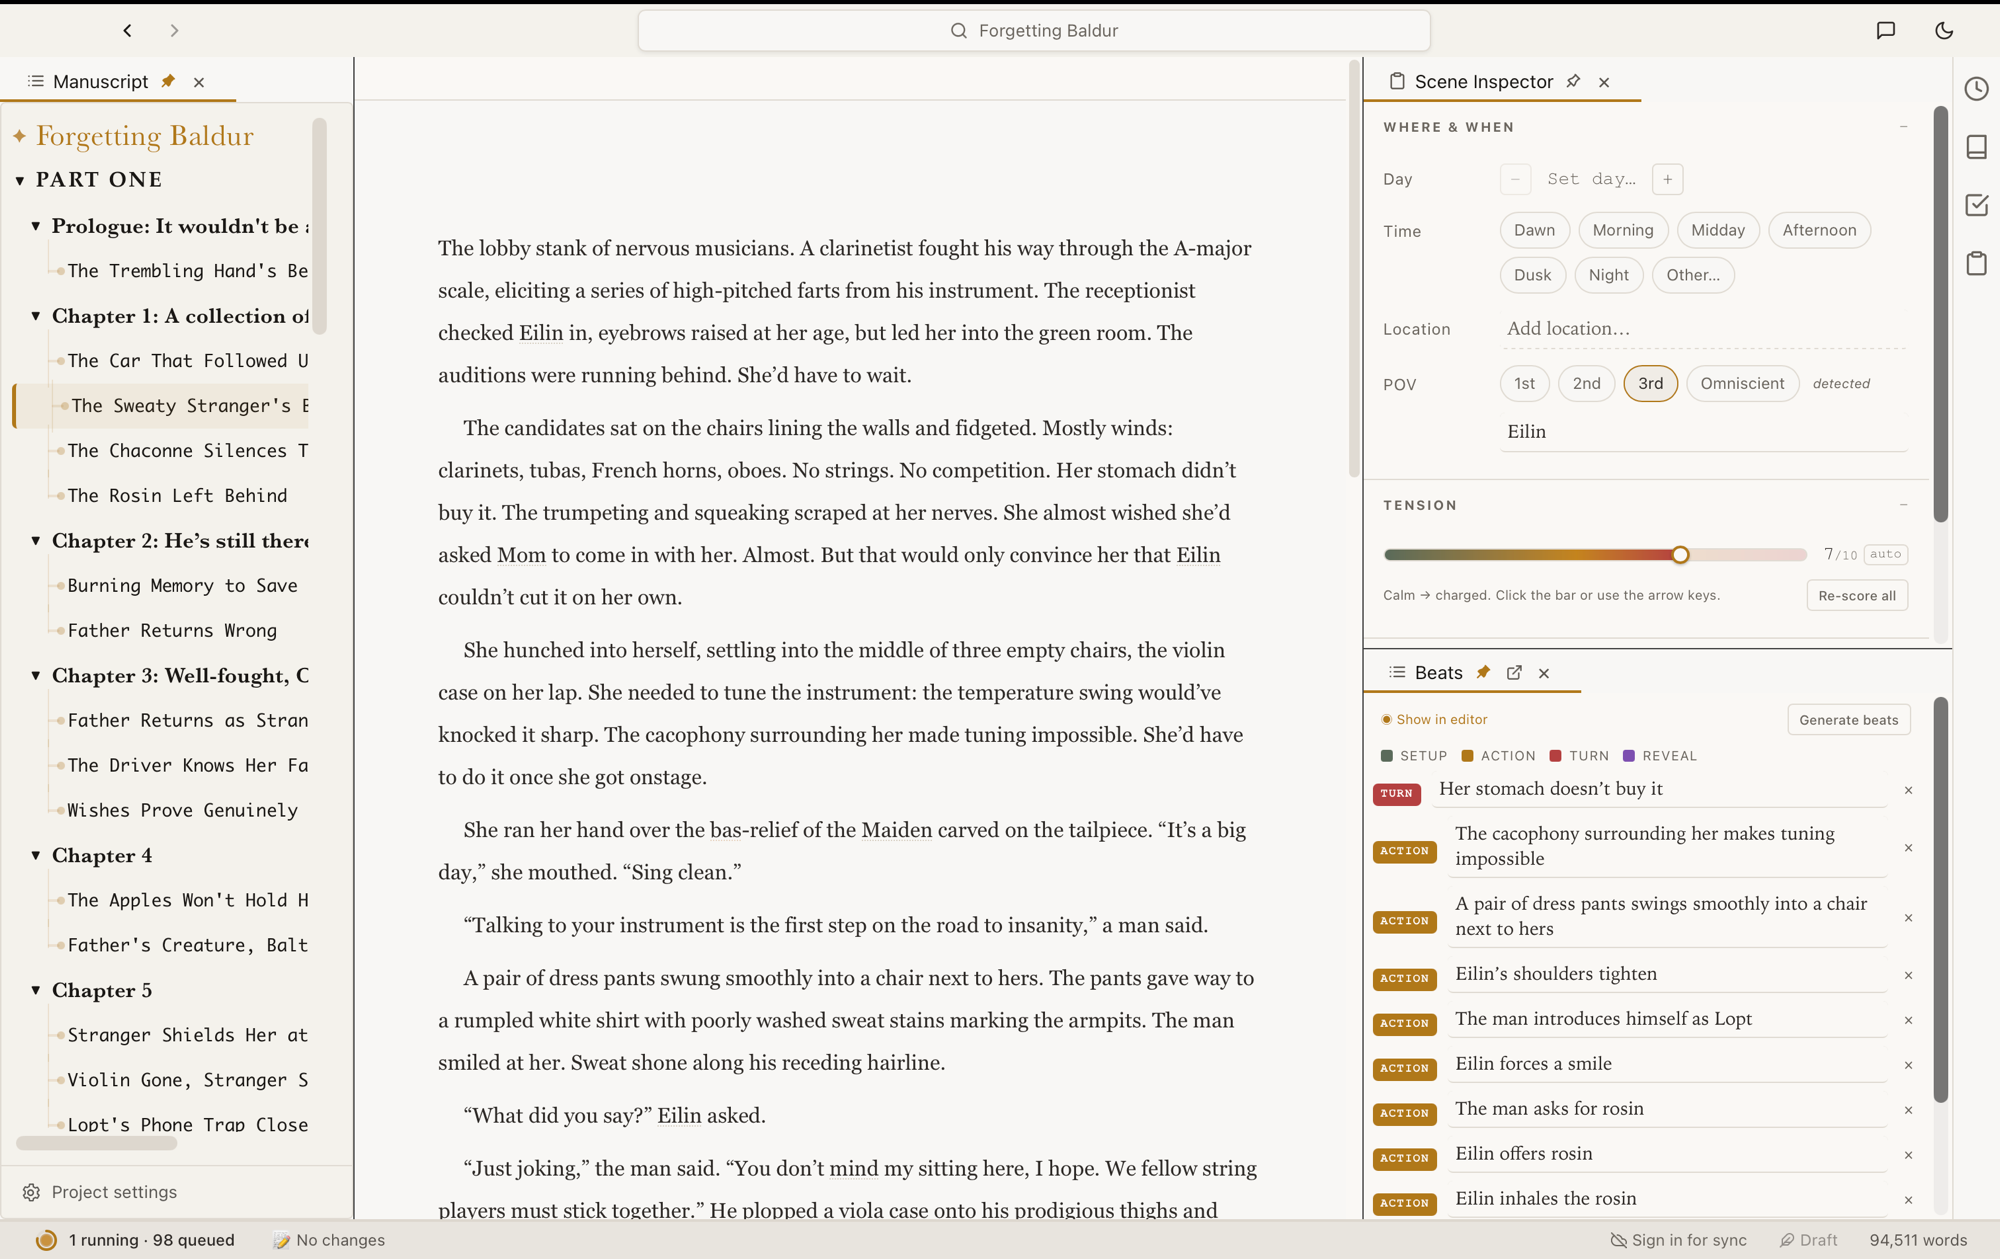Go back with the left arrow
The width and height of the screenshot is (2000, 1259).
coord(128,31)
